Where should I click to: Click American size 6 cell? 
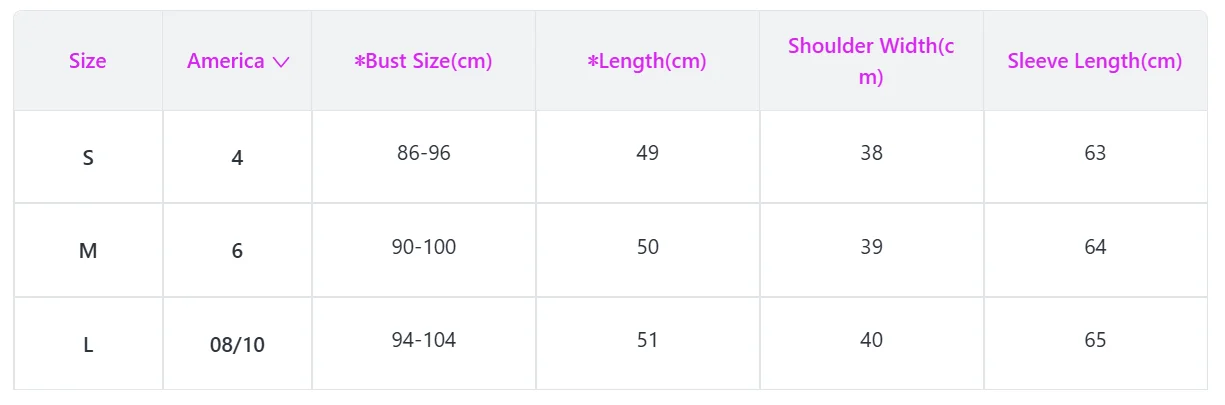pyautogui.click(x=237, y=251)
